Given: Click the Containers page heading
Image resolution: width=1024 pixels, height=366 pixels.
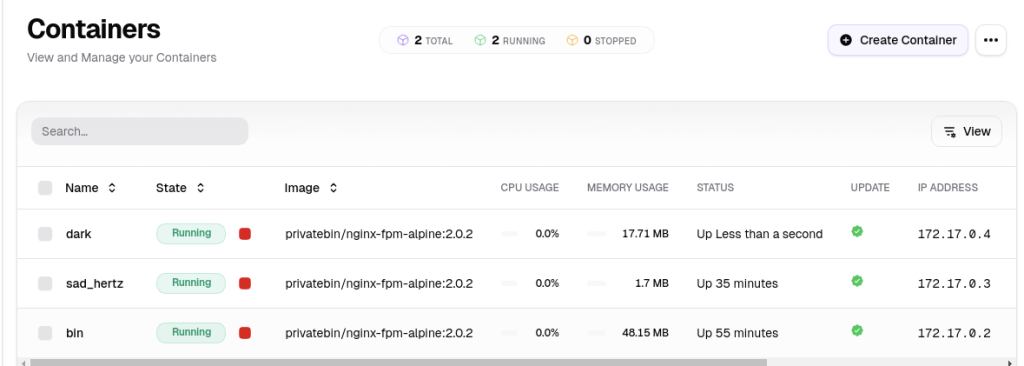Looking at the screenshot, I should point(93,29).
